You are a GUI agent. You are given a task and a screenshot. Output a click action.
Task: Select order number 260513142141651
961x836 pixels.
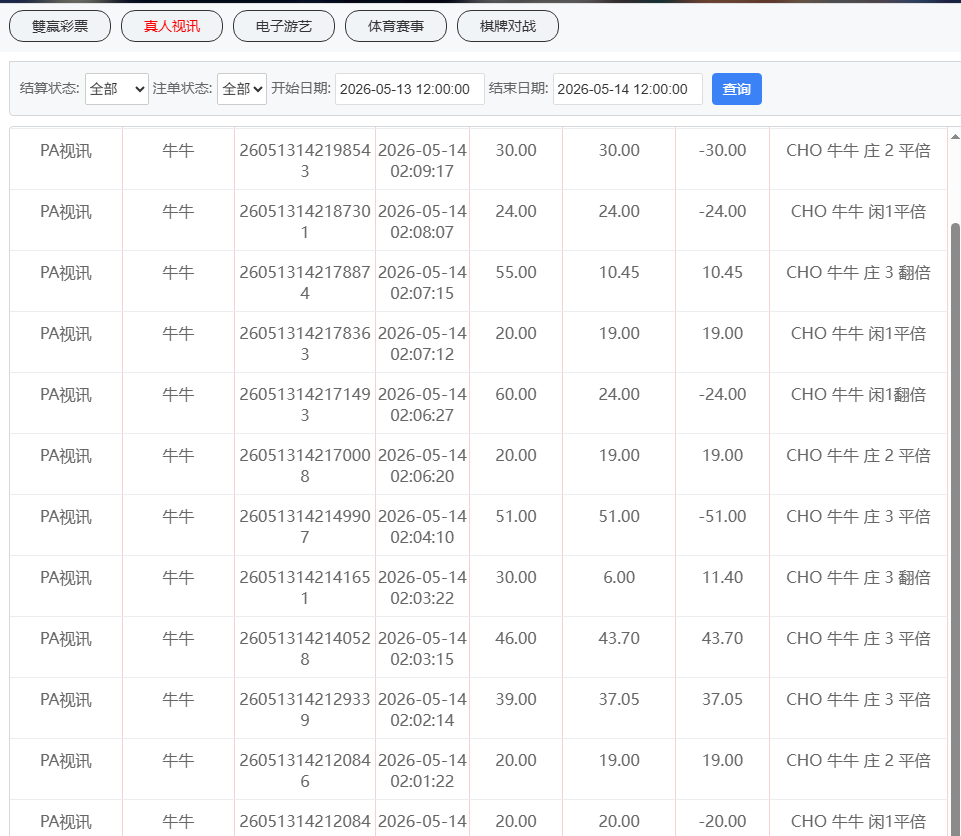[305, 588]
